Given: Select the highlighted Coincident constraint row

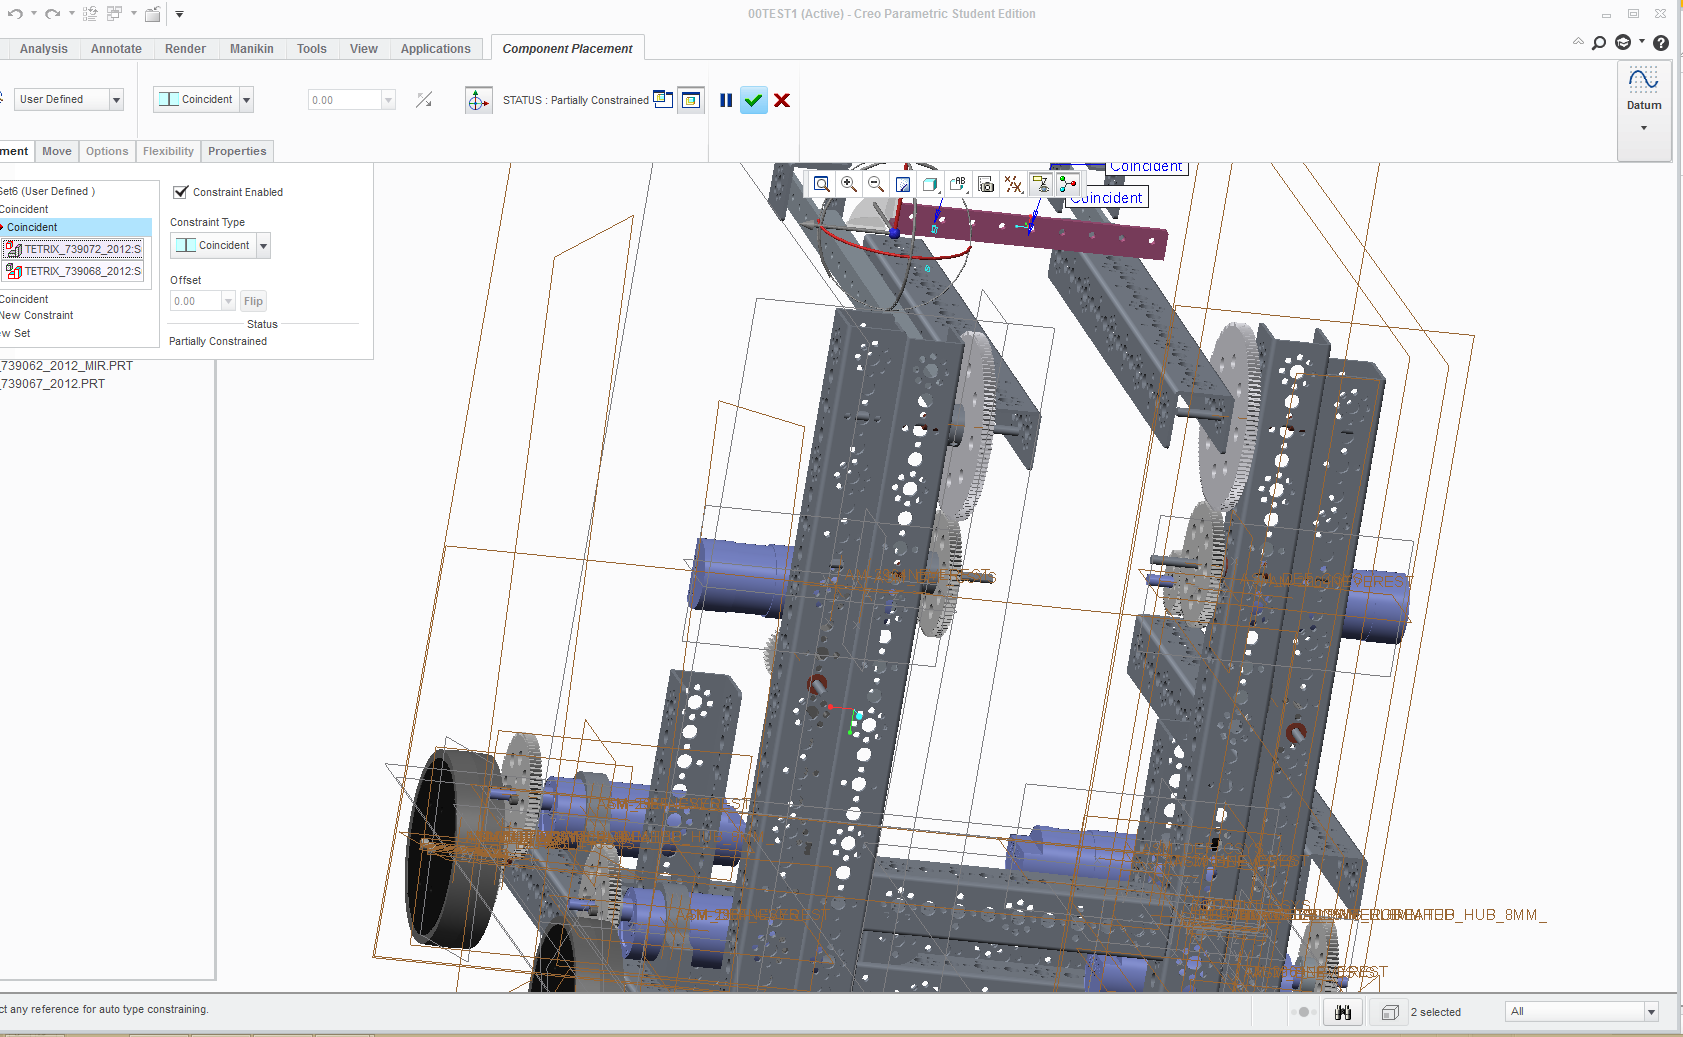Looking at the screenshot, I should tap(76, 227).
